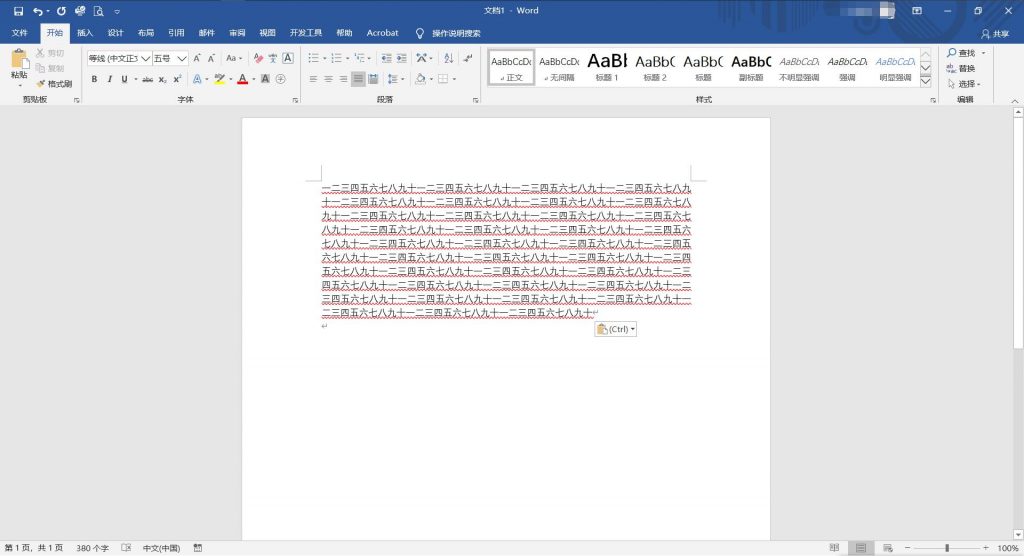Open the paste options (Ctrl) popup
Viewport: 1024px width, 556px height.
click(x=615, y=329)
